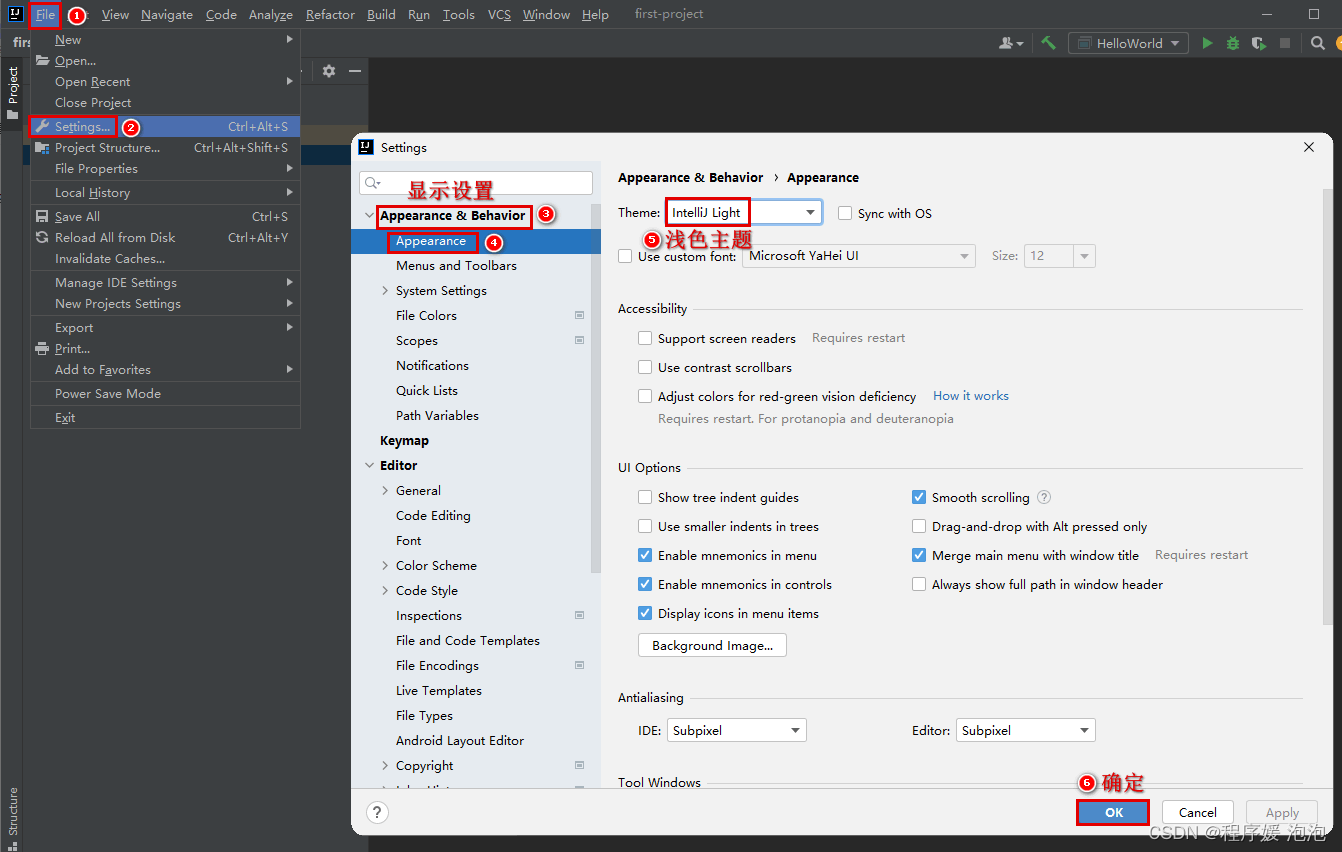Click the OK button
This screenshot has height=852, width=1342.
1113,812
